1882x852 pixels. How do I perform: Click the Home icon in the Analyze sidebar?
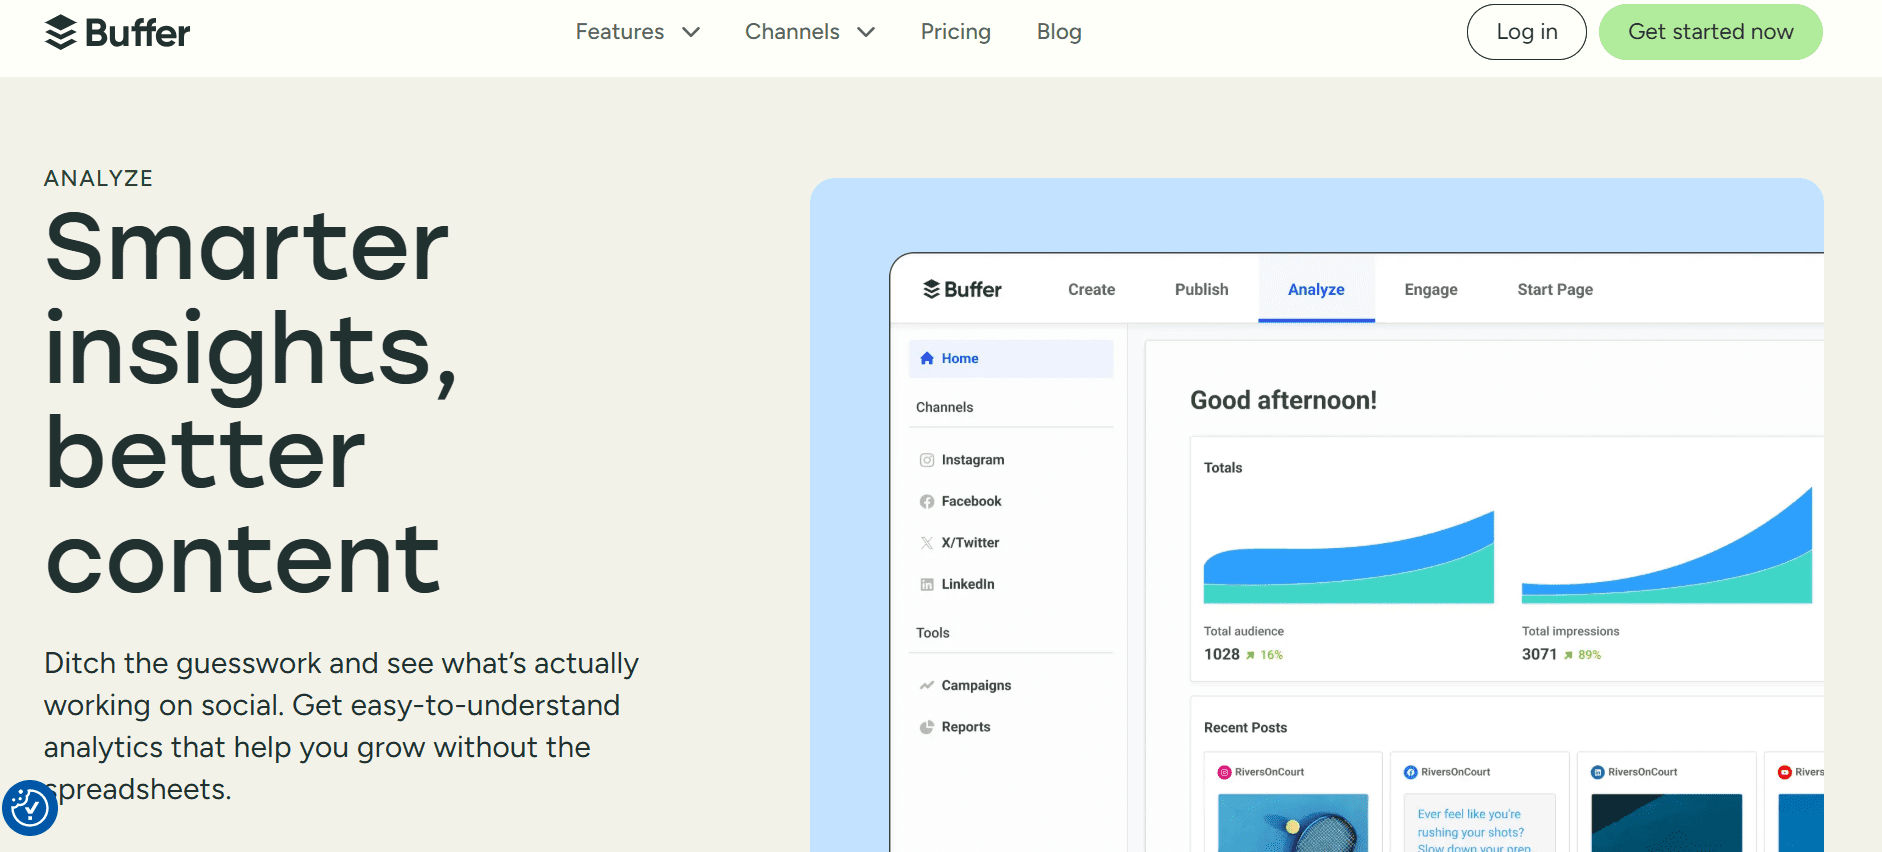point(927,358)
